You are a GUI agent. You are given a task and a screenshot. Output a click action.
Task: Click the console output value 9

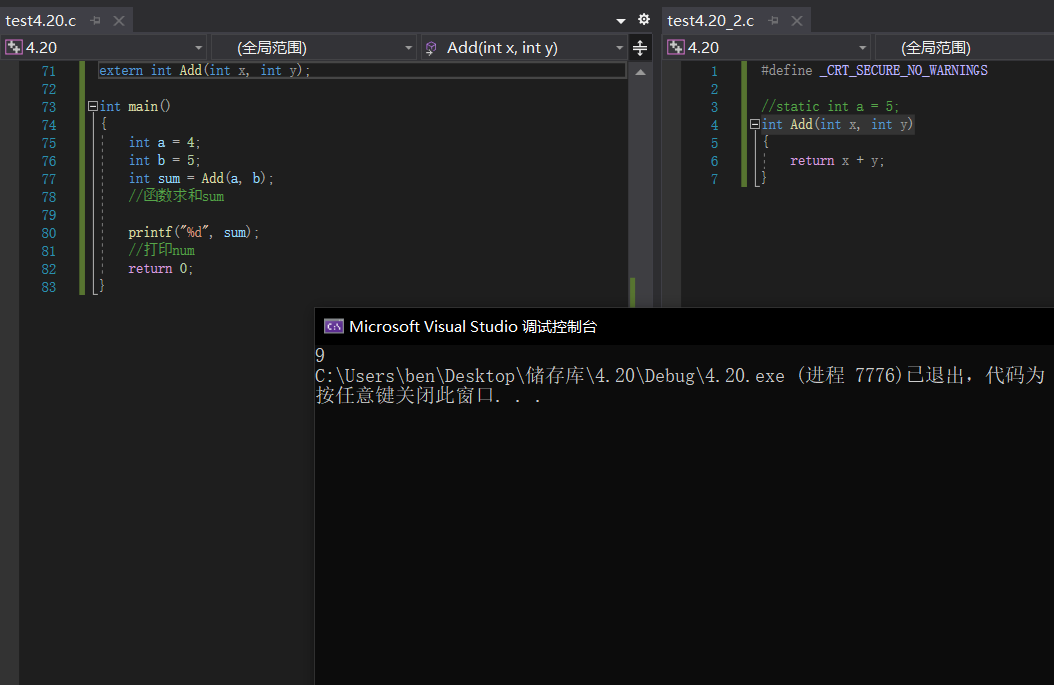point(320,355)
